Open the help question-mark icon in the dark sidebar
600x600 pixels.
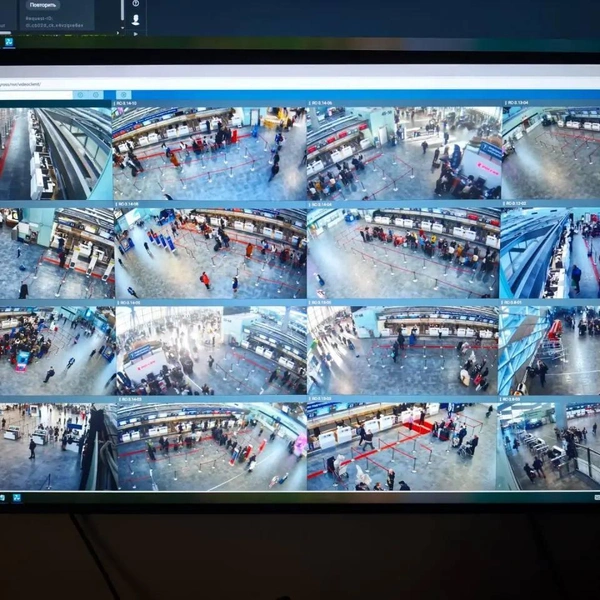(135, 3)
